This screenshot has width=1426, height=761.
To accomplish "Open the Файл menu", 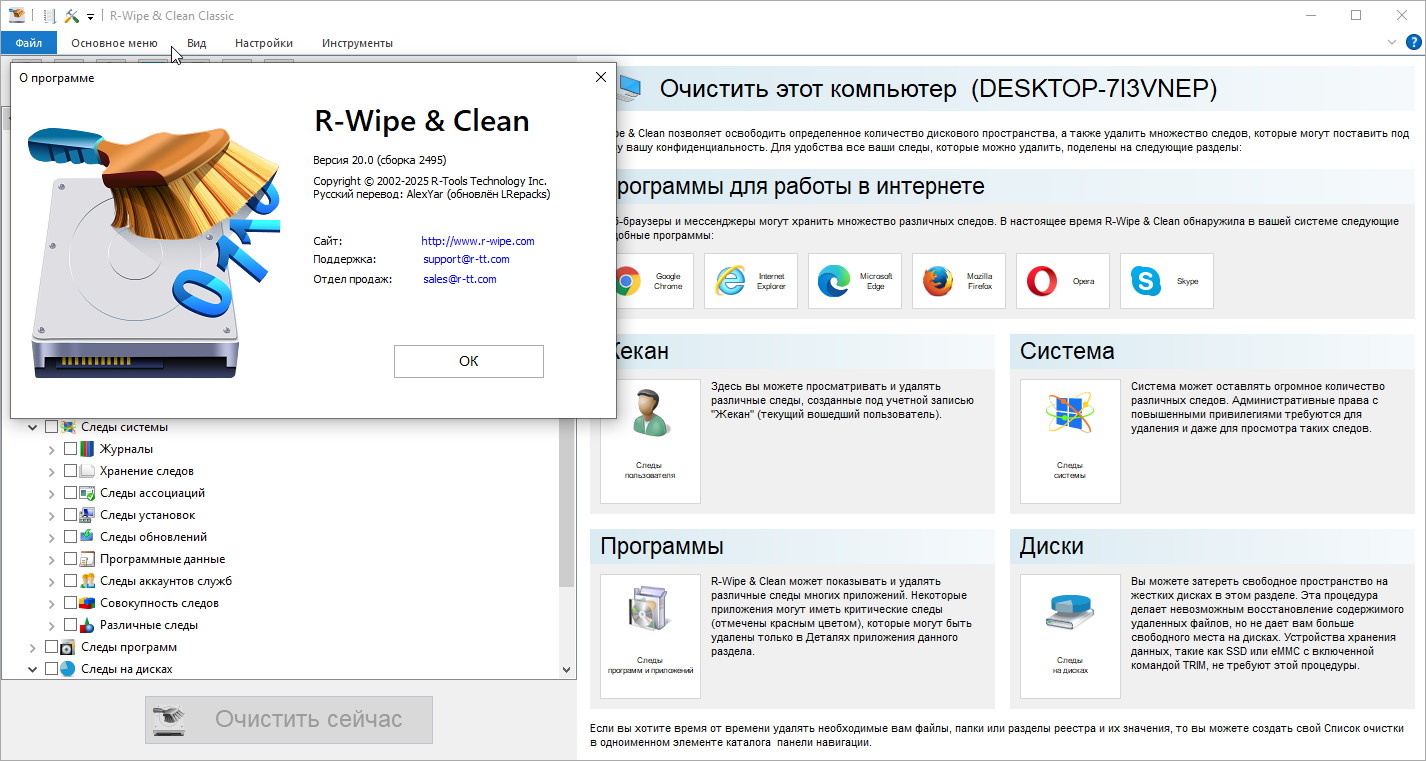I will pyautogui.click(x=28, y=43).
